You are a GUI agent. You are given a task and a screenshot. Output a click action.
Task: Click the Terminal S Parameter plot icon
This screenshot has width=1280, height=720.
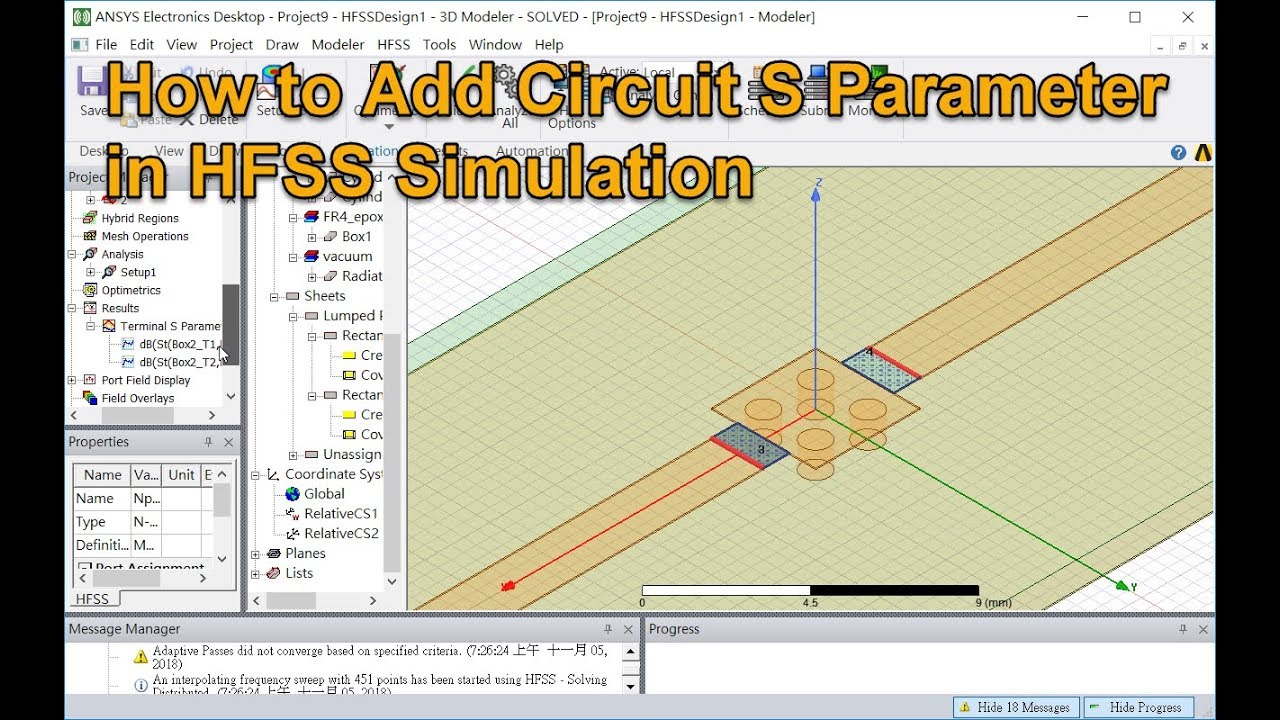(x=109, y=326)
